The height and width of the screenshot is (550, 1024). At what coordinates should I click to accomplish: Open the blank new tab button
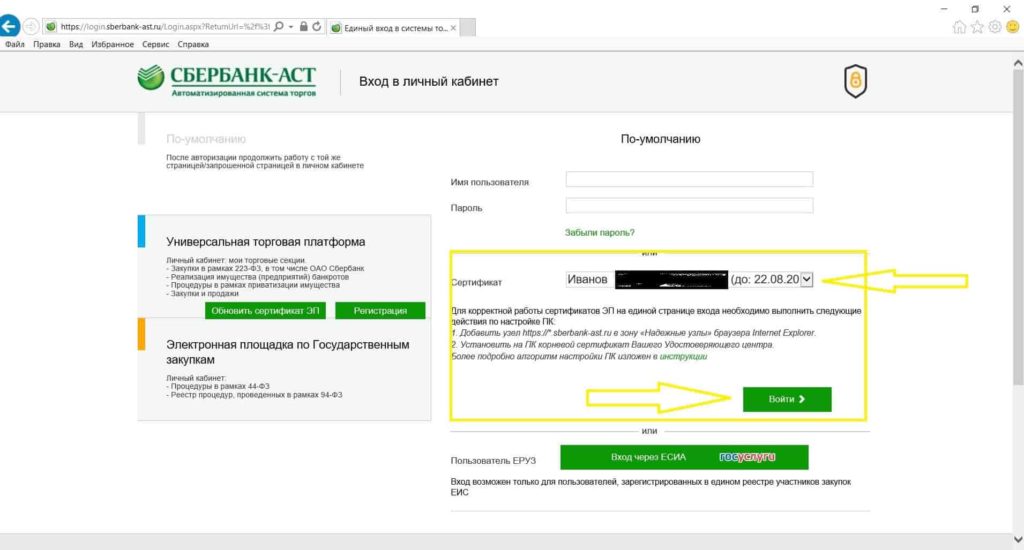(468, 27)
